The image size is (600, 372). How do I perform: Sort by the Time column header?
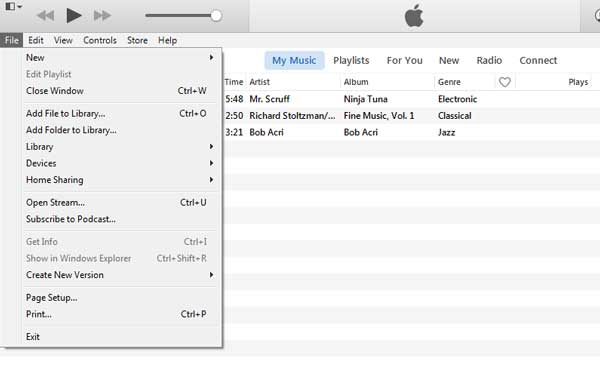point(234,82)
